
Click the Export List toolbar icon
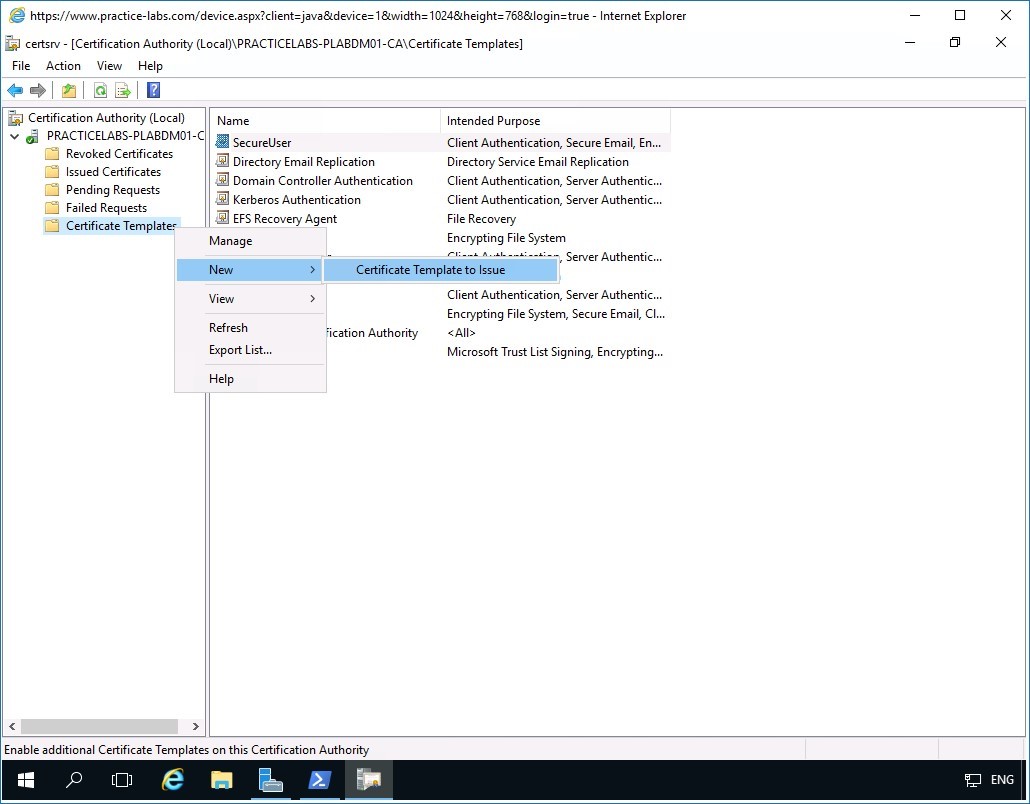tap(122, 90)
